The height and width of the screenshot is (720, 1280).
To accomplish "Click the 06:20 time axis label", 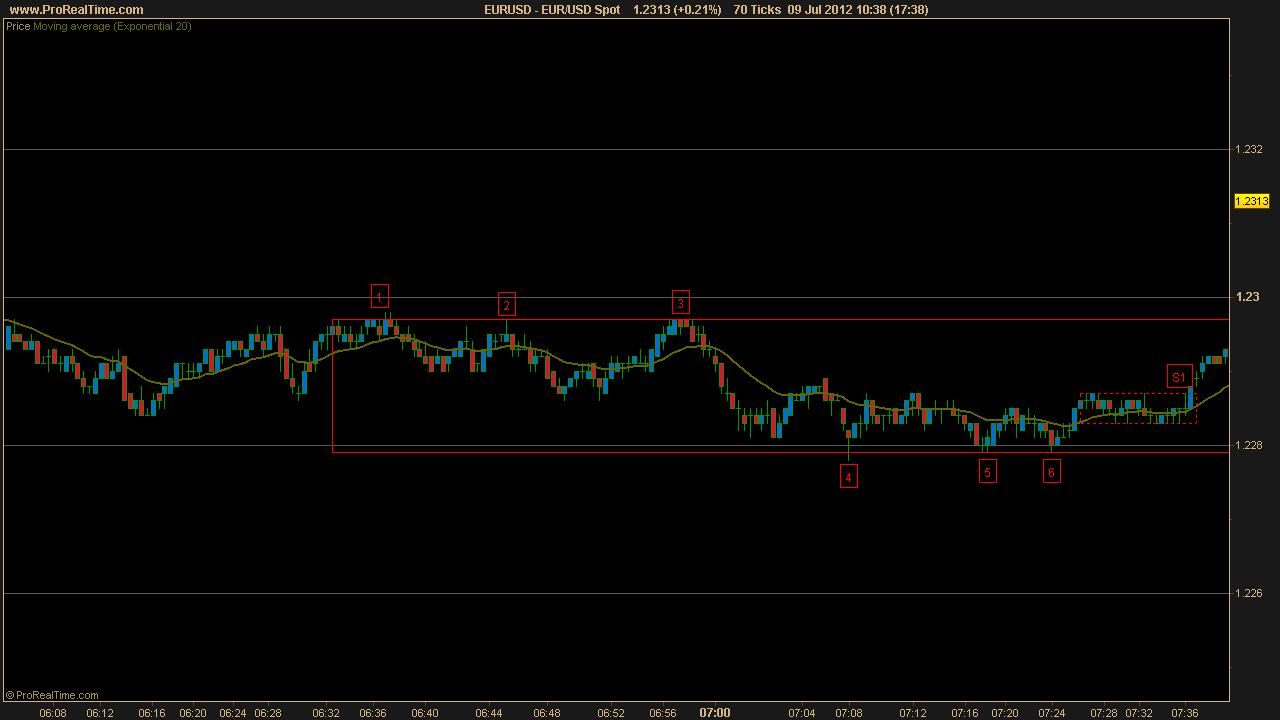I will 193,713.
